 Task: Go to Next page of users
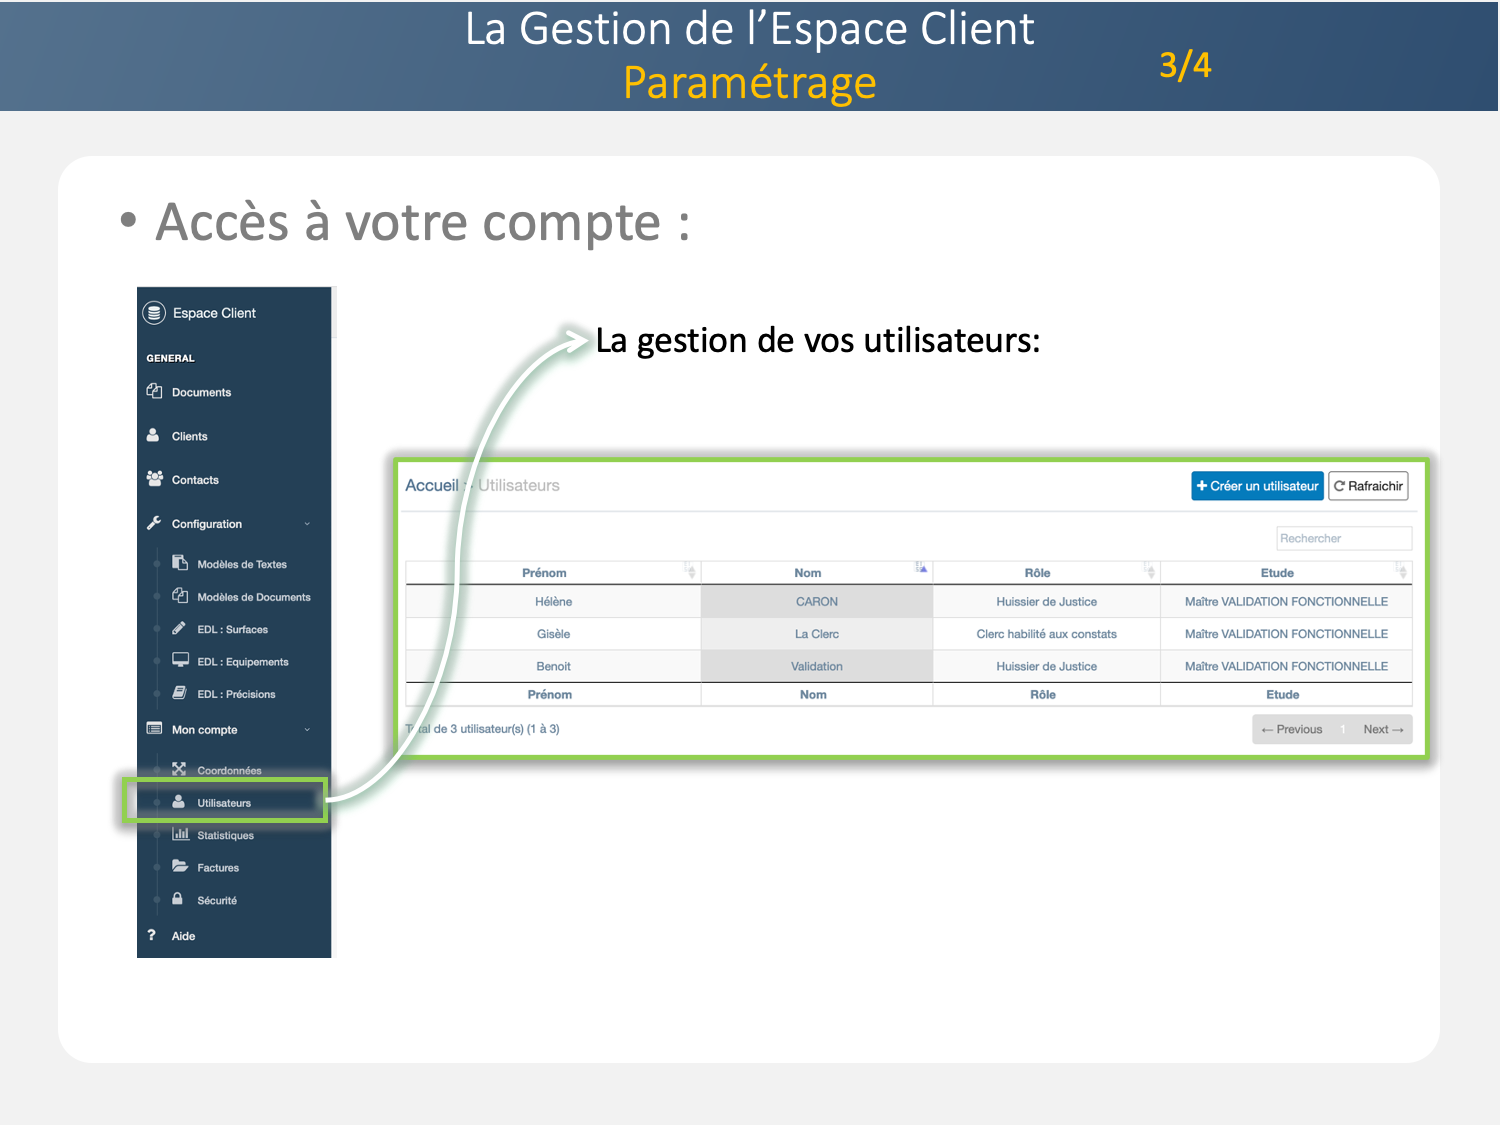pyautogui.click(x=1382, y=729)
